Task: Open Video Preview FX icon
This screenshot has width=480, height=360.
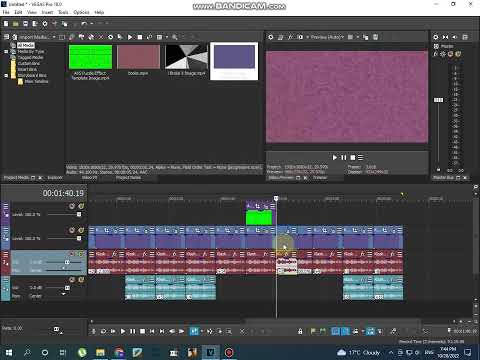Action: [290, 37]
